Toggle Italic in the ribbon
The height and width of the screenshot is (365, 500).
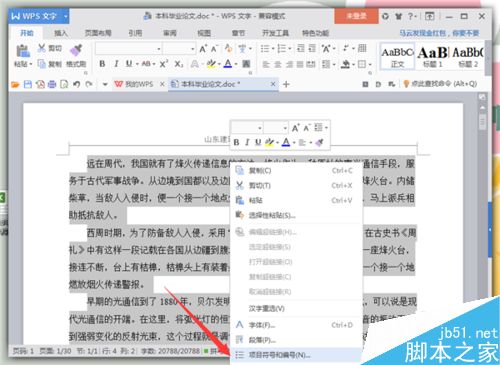tap(116, 64)
